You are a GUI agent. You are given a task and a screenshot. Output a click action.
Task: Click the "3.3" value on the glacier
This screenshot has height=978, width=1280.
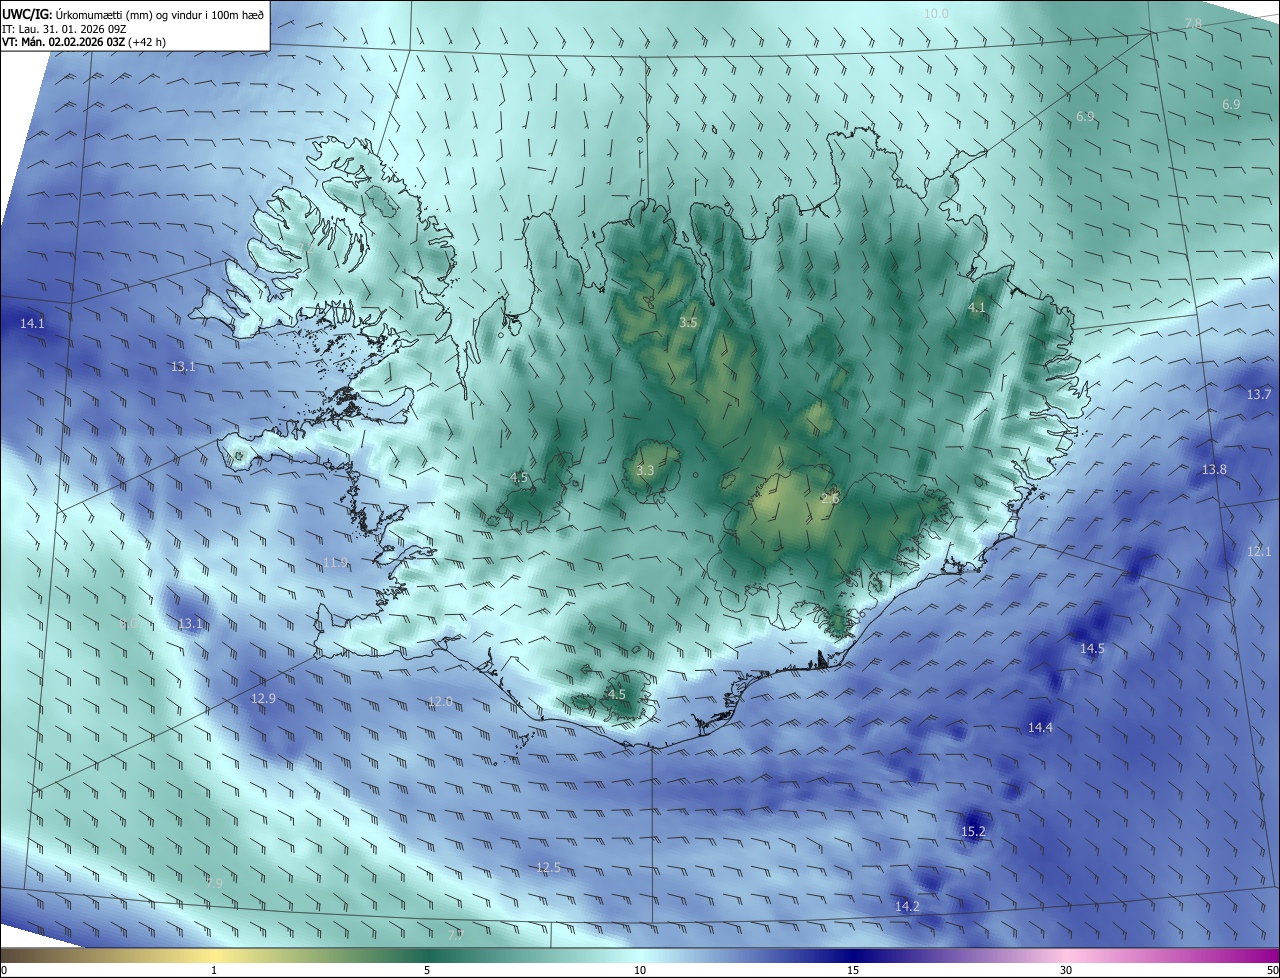pyautogui.click(x=645, y=471)
